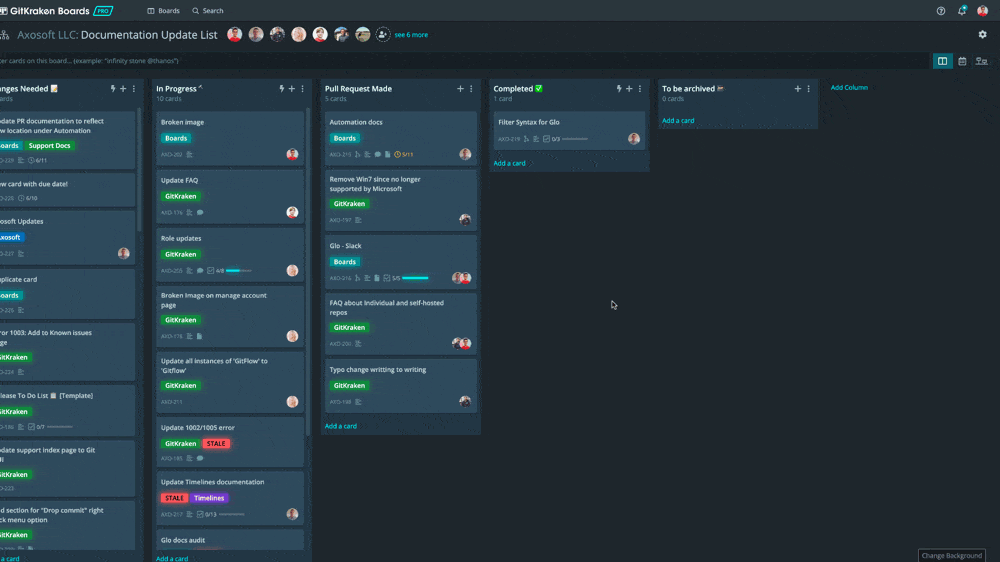The width and height of the screenshot is (1000, 562).
Task: Click the checklist icon on Filter Syntax for Glo
Action: [x=546, y=139]
